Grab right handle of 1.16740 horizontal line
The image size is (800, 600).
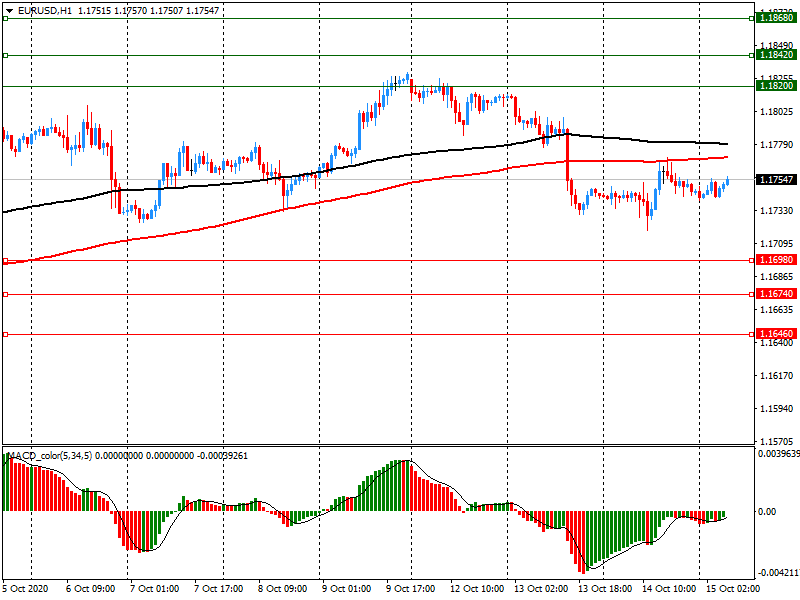click(752, 294)
